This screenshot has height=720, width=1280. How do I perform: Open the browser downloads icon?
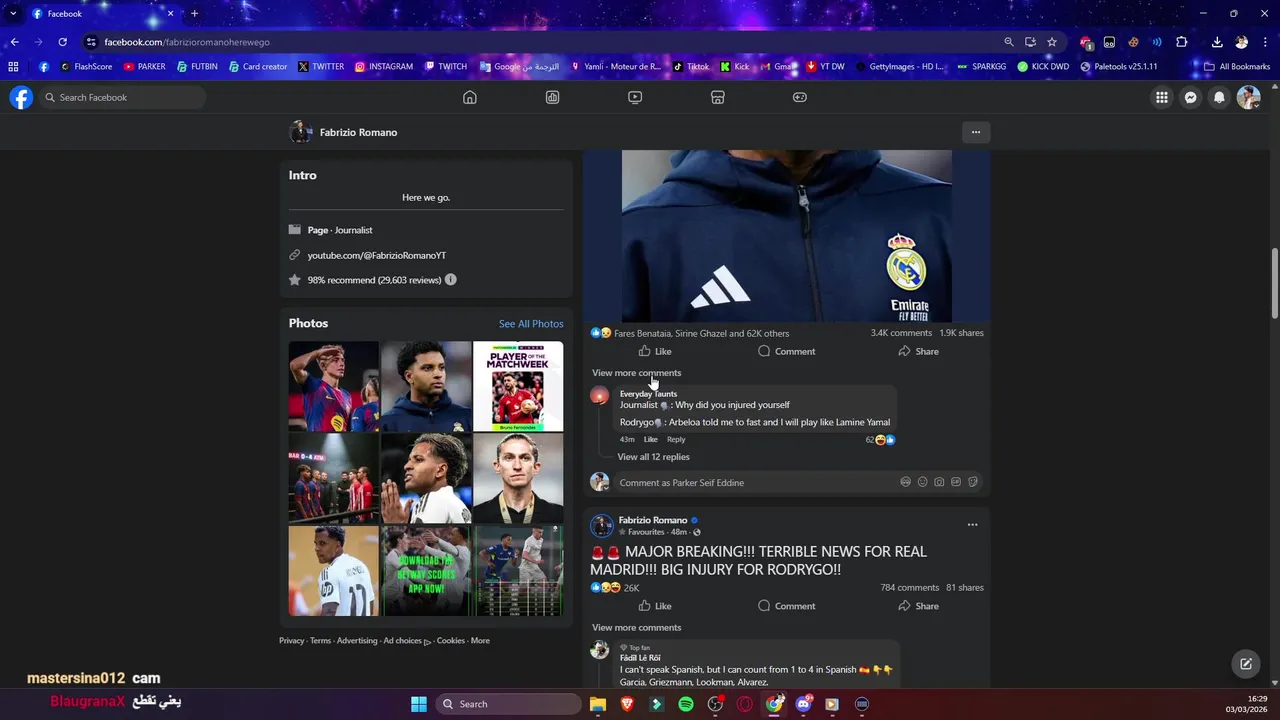point(1217,42)
